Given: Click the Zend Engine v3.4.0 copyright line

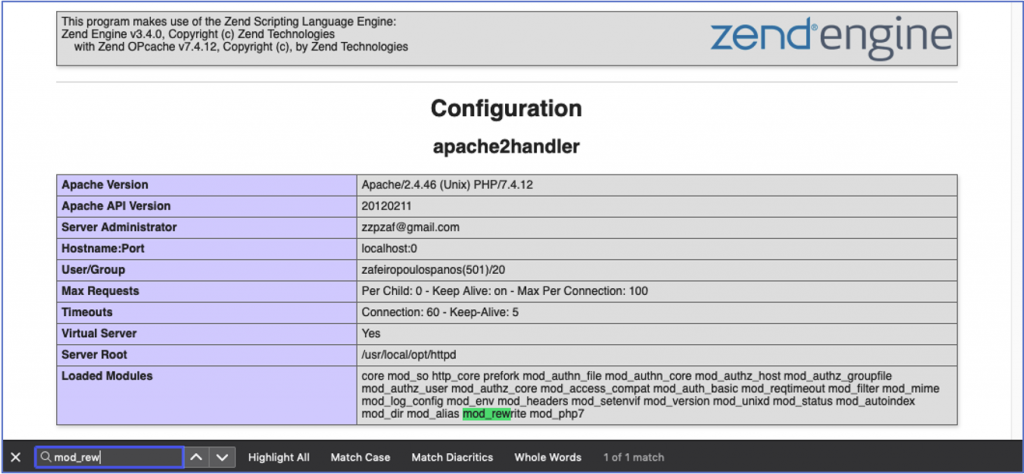Looking at the screenshot, I should click(198, 34).
